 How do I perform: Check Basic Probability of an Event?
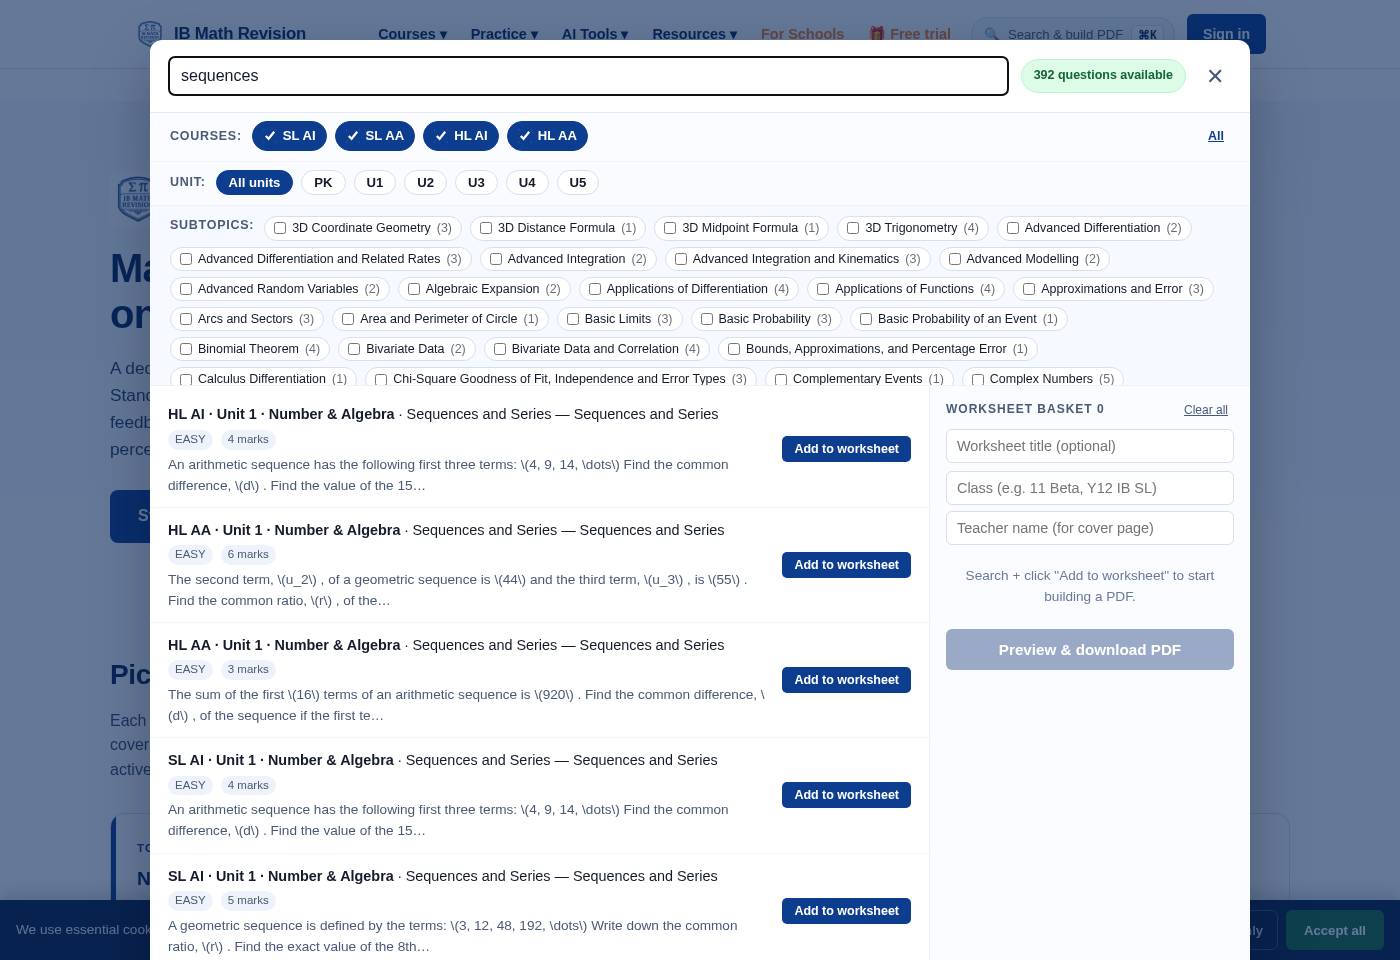866,319
